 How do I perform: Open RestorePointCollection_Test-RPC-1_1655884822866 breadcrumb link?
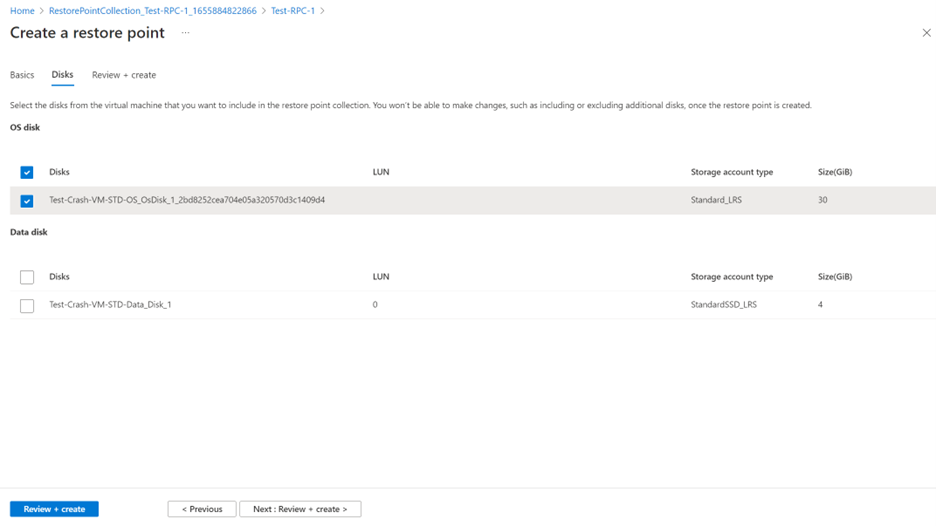point(153,11)
